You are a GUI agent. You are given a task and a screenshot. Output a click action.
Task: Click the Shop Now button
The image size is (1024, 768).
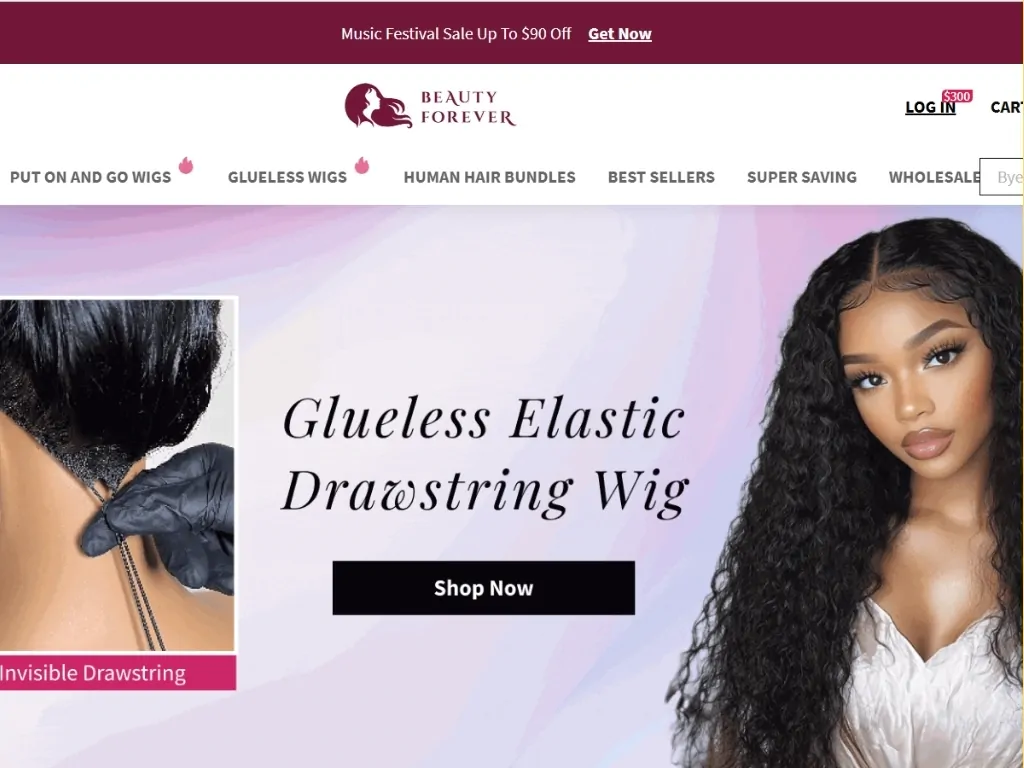pos(483,588)
